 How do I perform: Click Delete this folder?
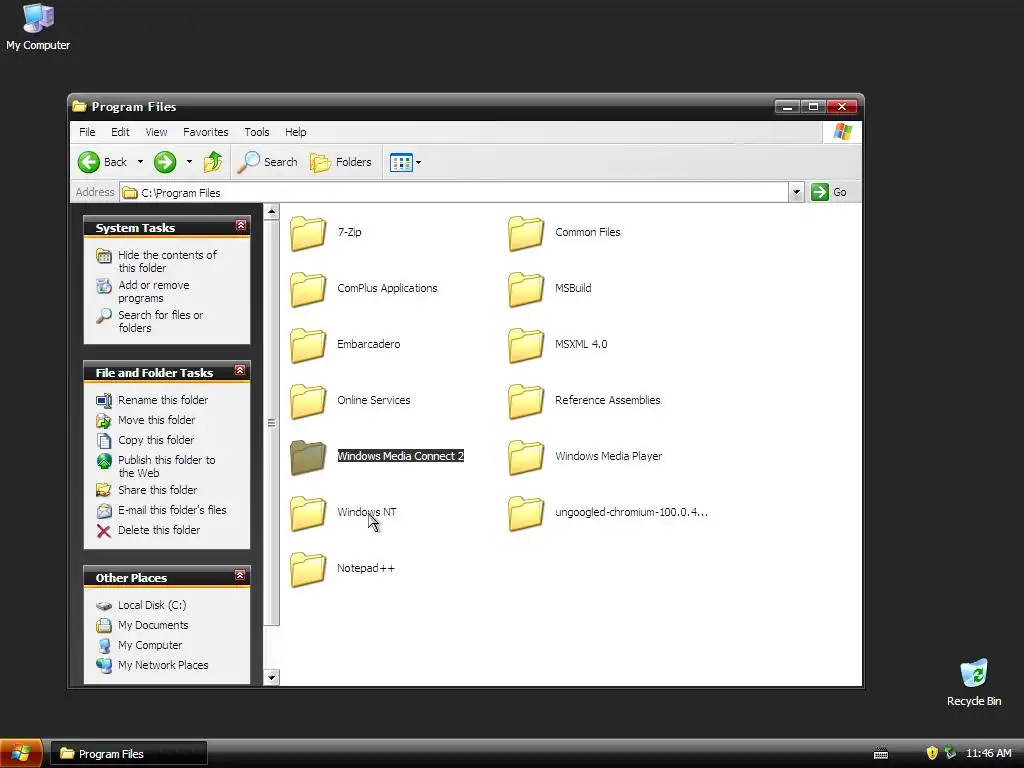coord(148,530)
